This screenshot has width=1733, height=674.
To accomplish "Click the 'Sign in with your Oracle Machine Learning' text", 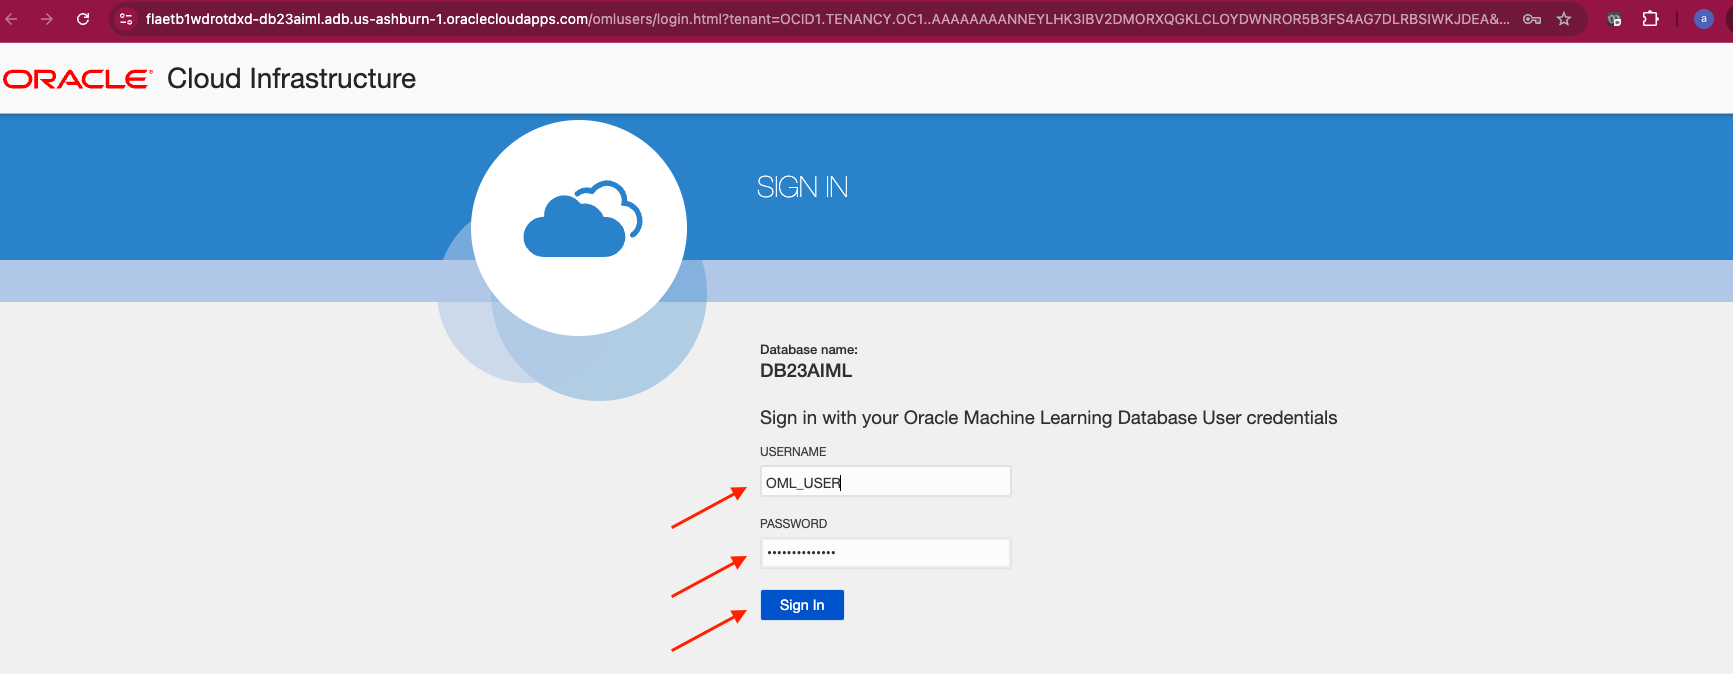I will pyautogui.click(x=1048, y=418).
